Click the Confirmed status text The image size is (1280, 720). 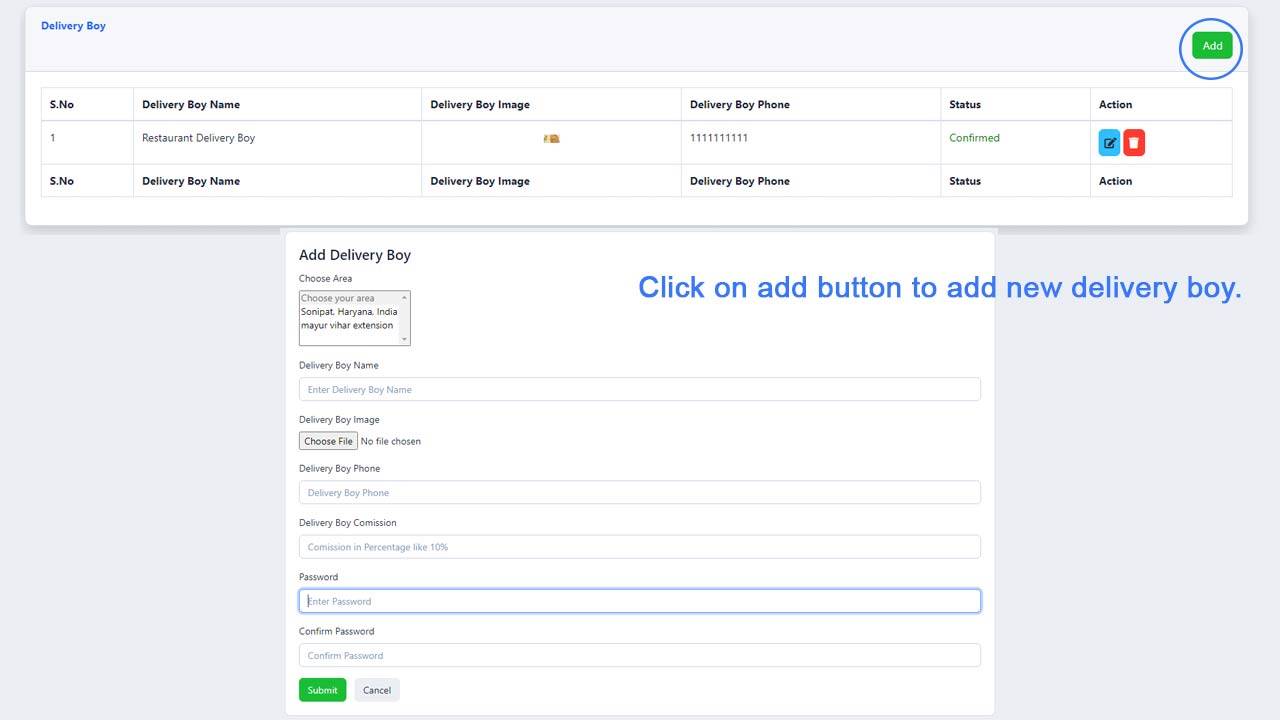974,138
